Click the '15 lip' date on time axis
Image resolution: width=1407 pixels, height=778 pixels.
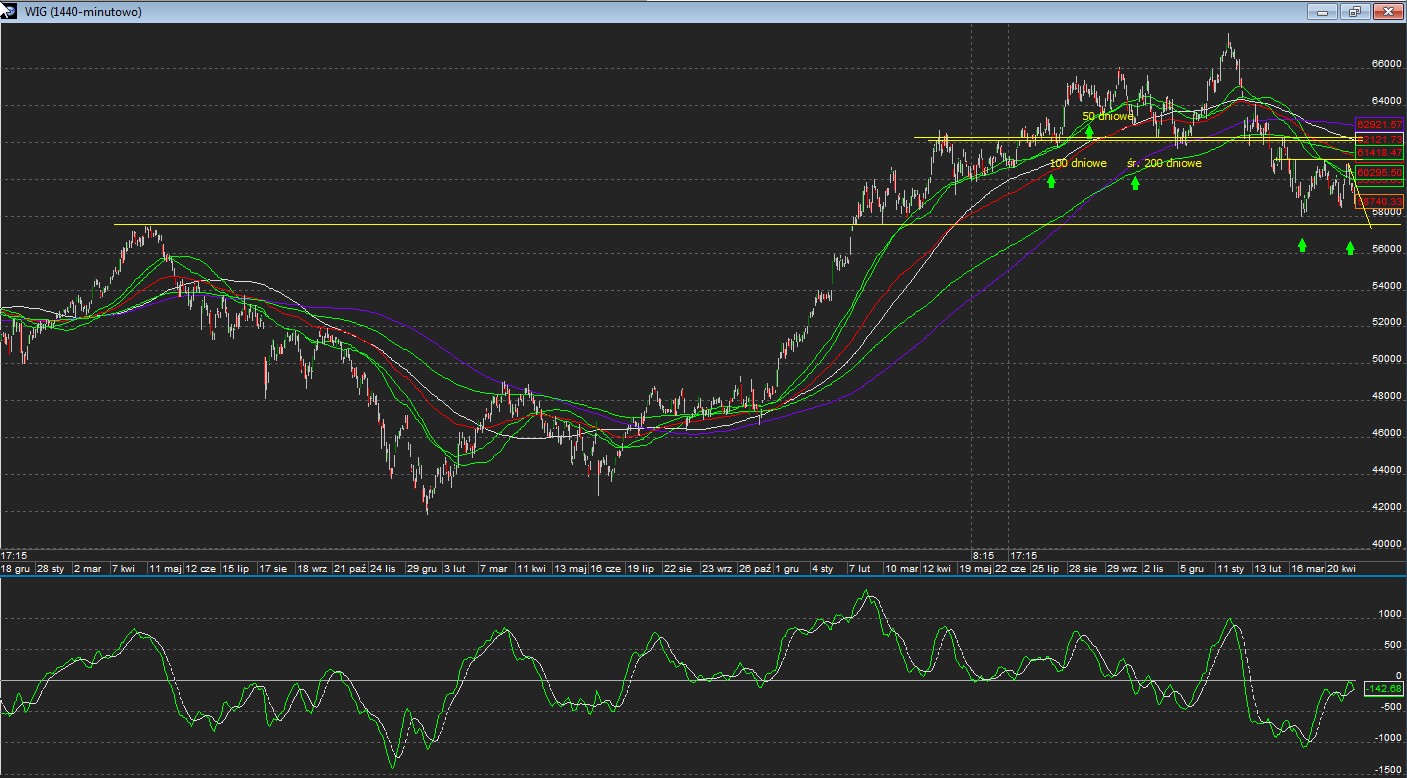coord(235,569)
